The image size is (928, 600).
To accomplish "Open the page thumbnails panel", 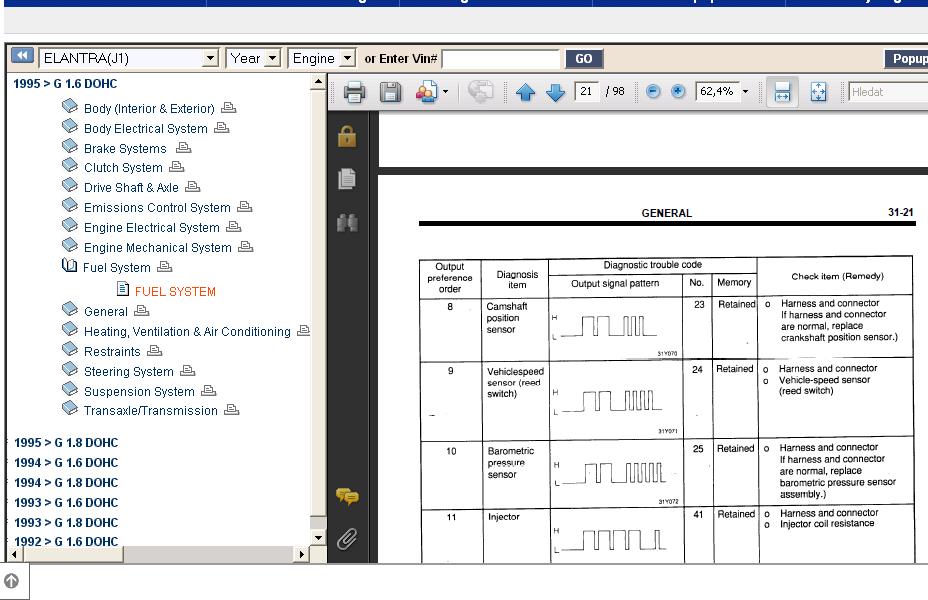I will [x=347, y=179].
